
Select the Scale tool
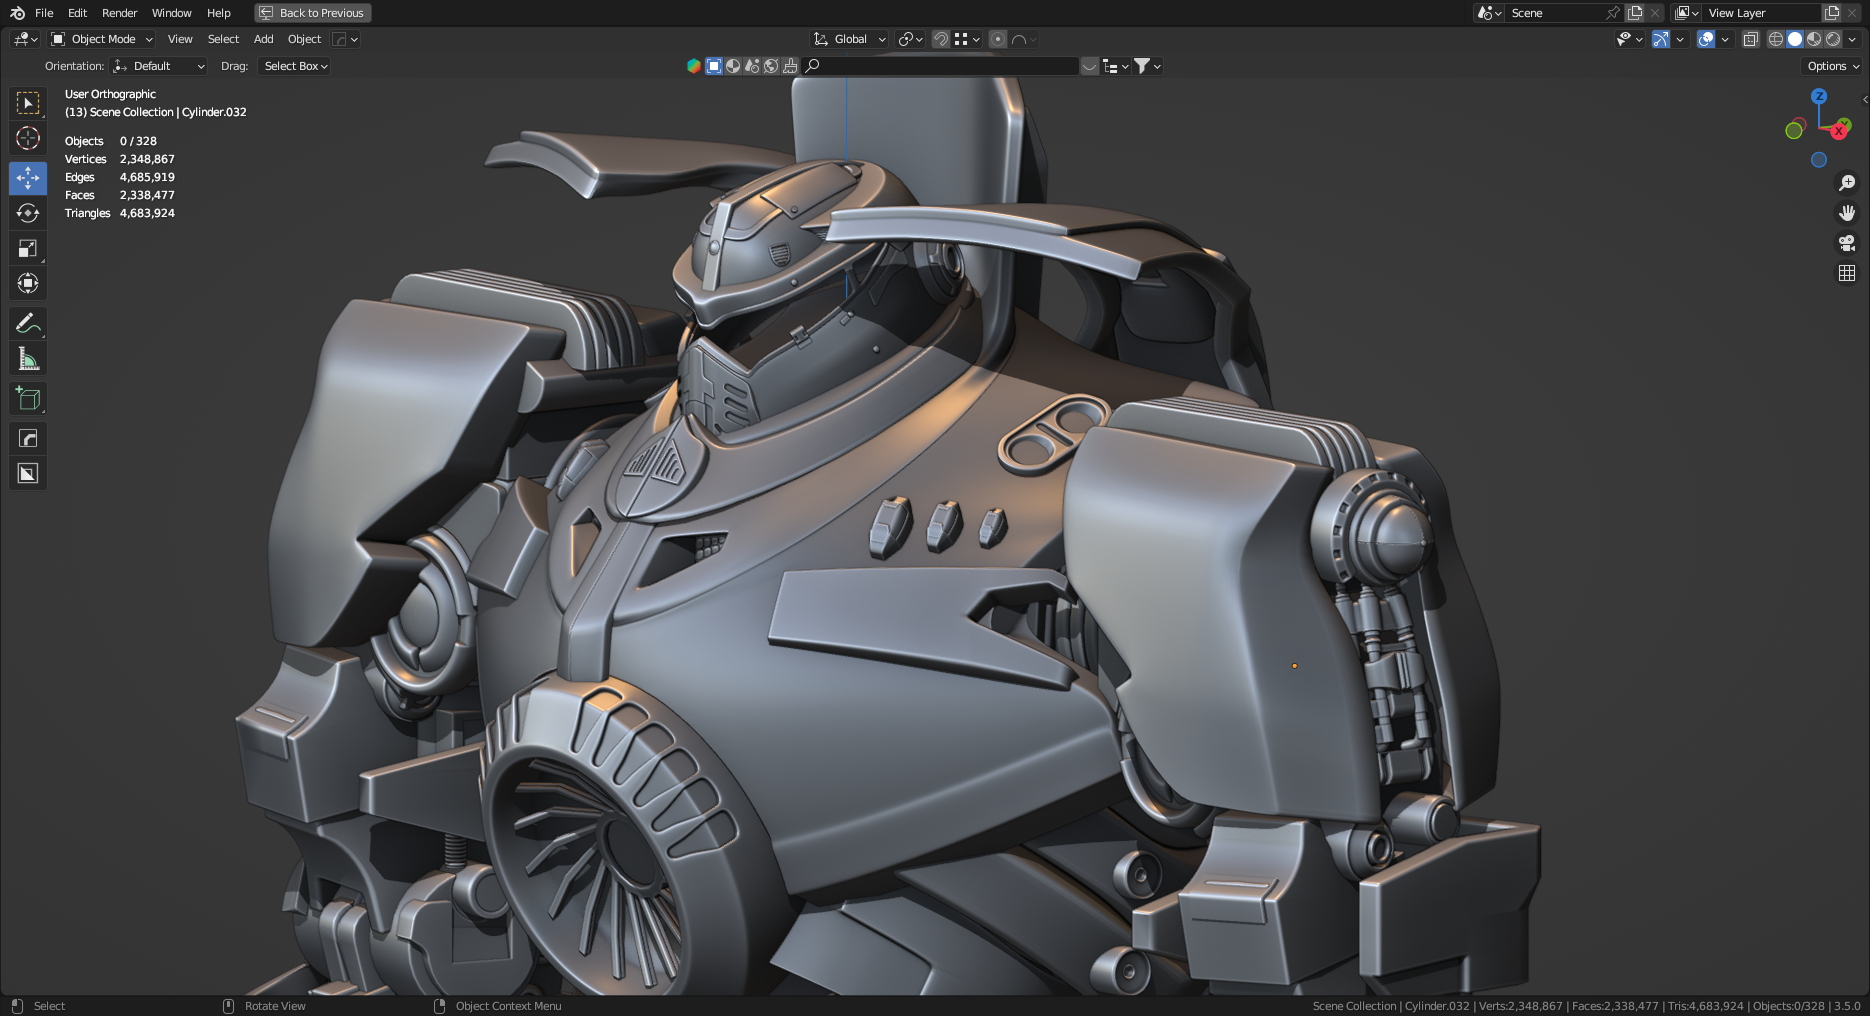(28, 248)
